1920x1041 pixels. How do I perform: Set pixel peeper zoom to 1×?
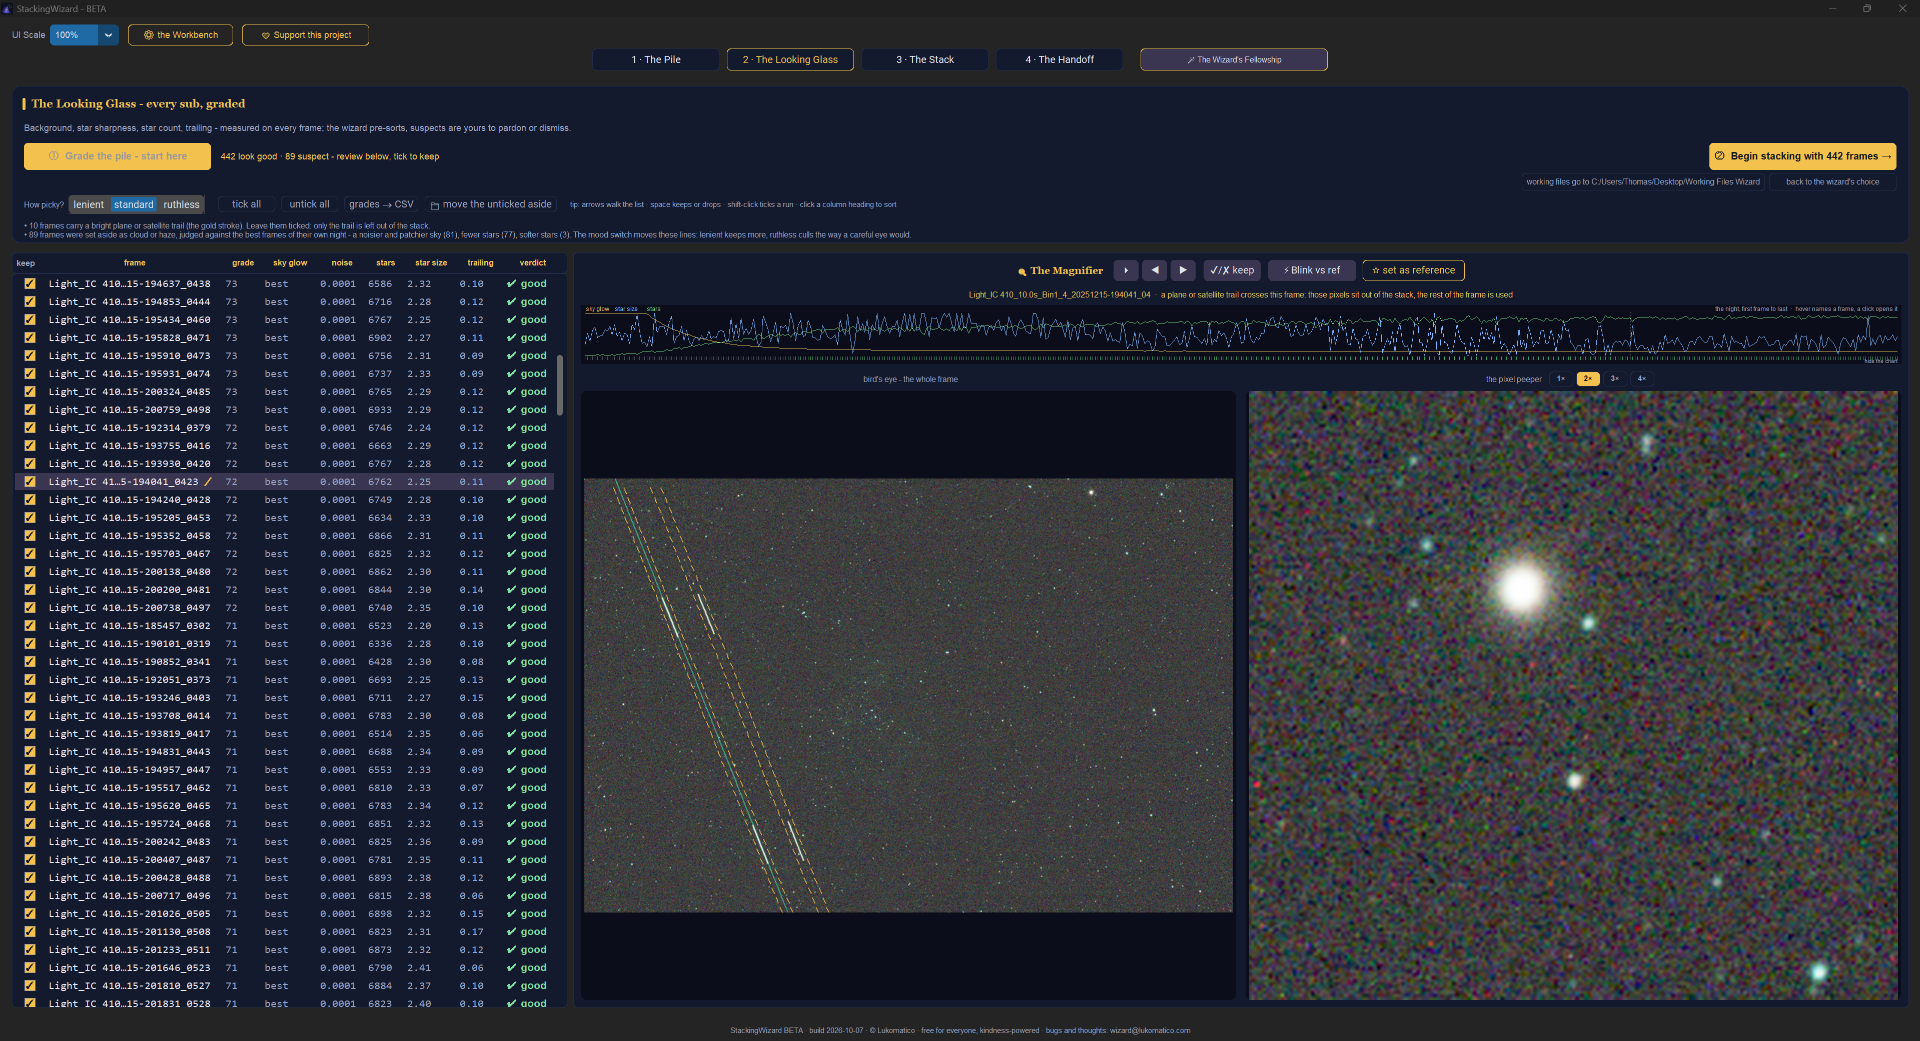click(x=1560, y=379)
